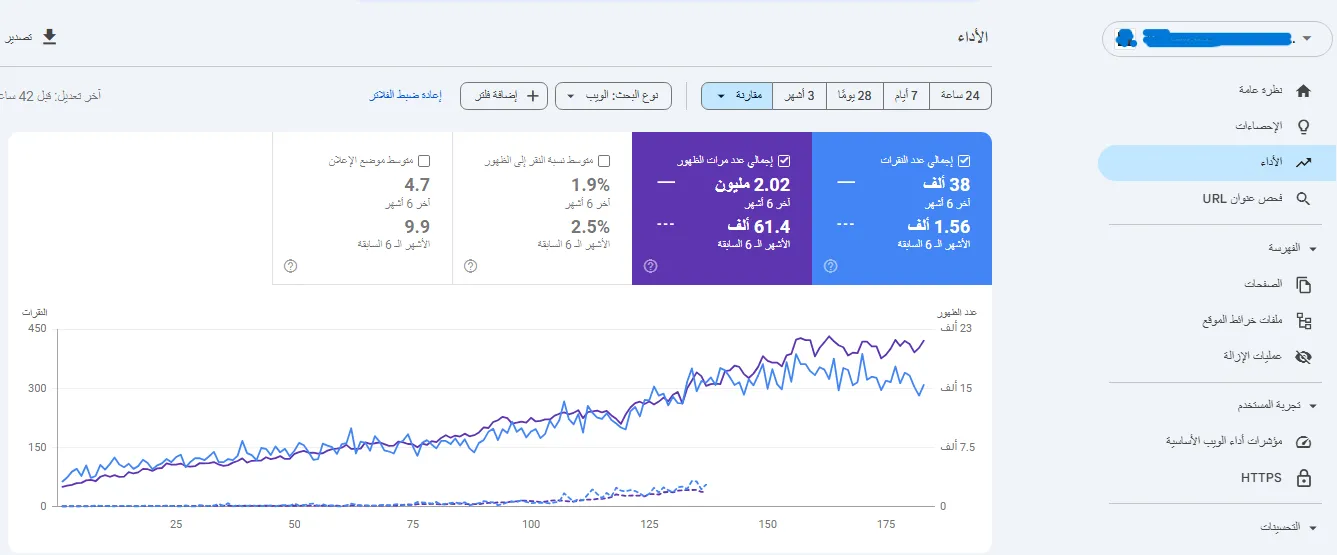
Task: Enable the average CTR checkbox
Action: [x=604, y=160]
